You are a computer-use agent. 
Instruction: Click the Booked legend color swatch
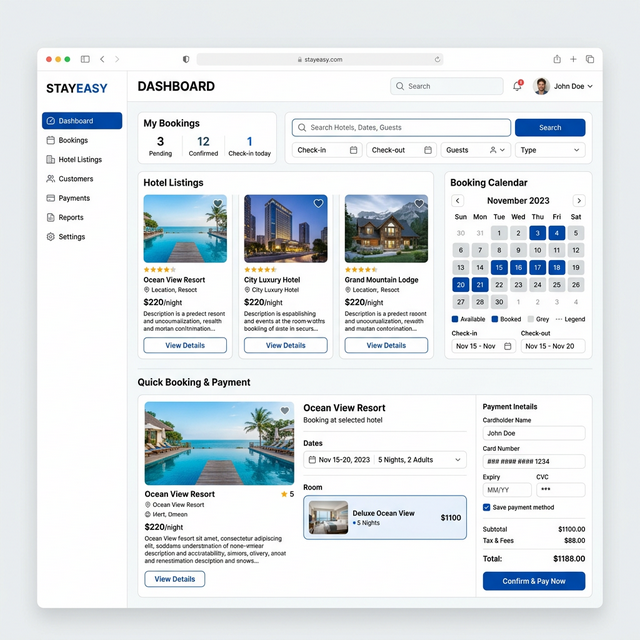click(495, 319)
